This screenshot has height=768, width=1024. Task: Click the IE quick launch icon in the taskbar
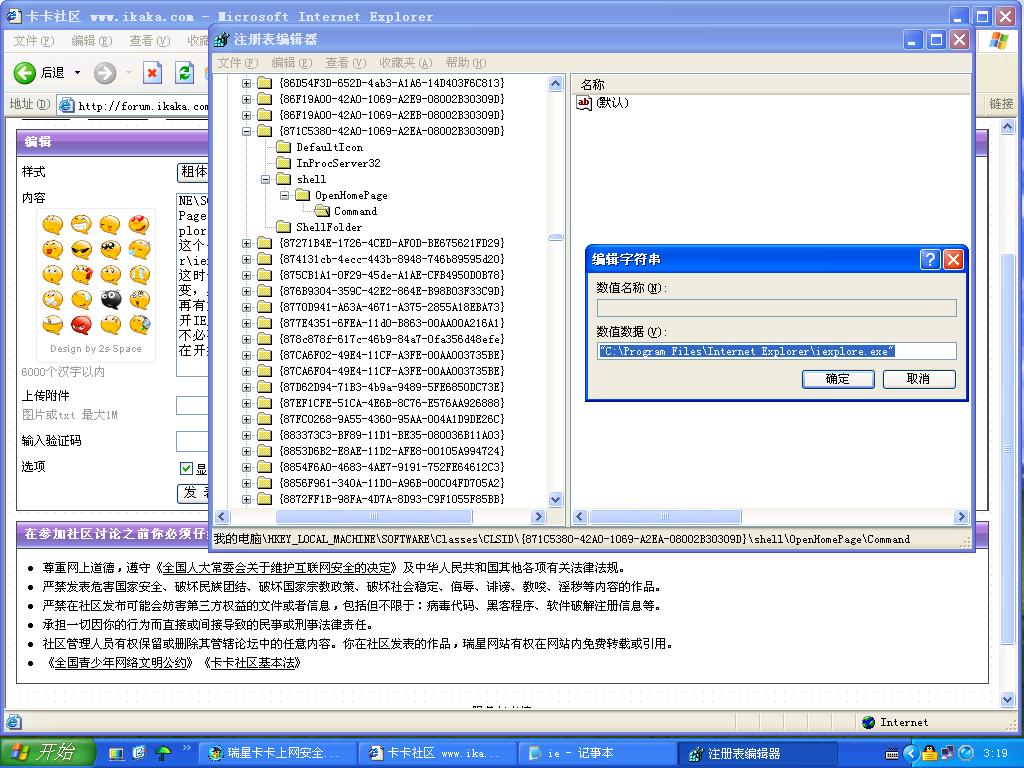[x=139, y=753]
